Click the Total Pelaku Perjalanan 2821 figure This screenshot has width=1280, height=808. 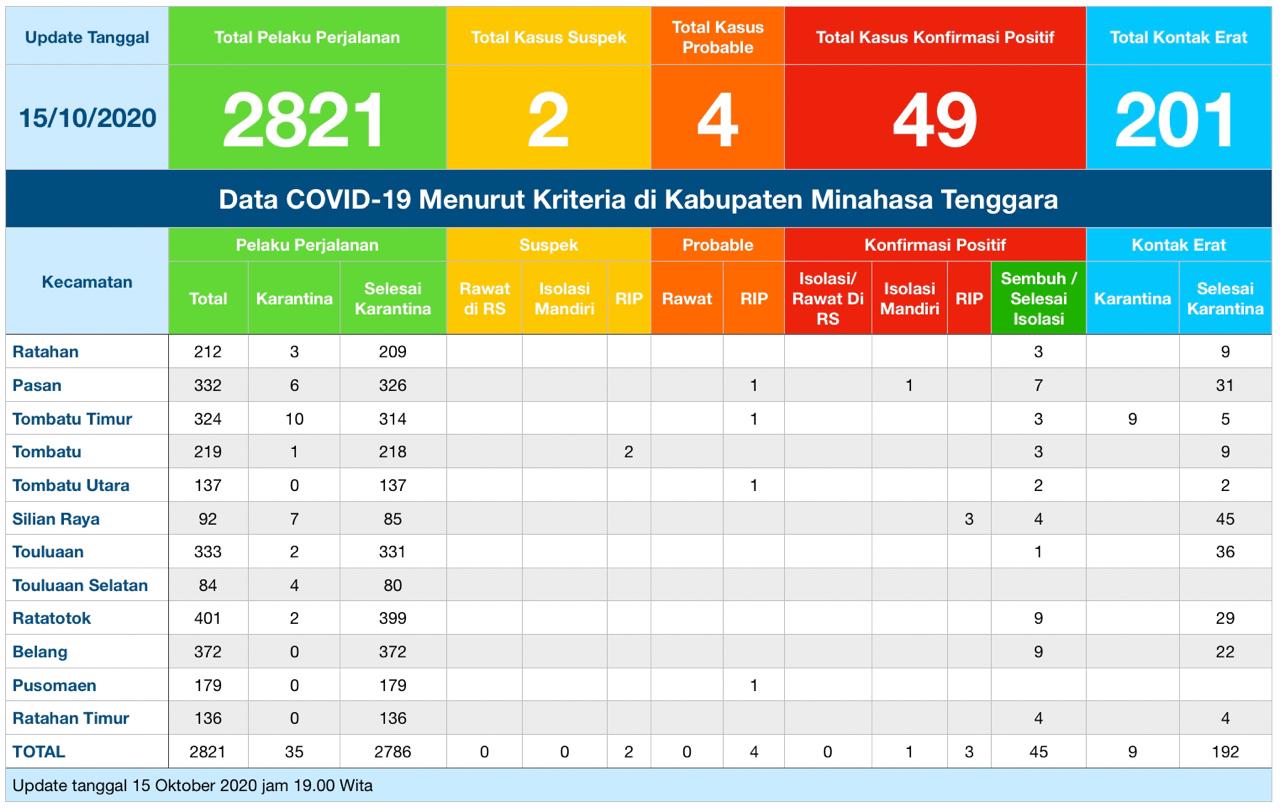point(306,120)
